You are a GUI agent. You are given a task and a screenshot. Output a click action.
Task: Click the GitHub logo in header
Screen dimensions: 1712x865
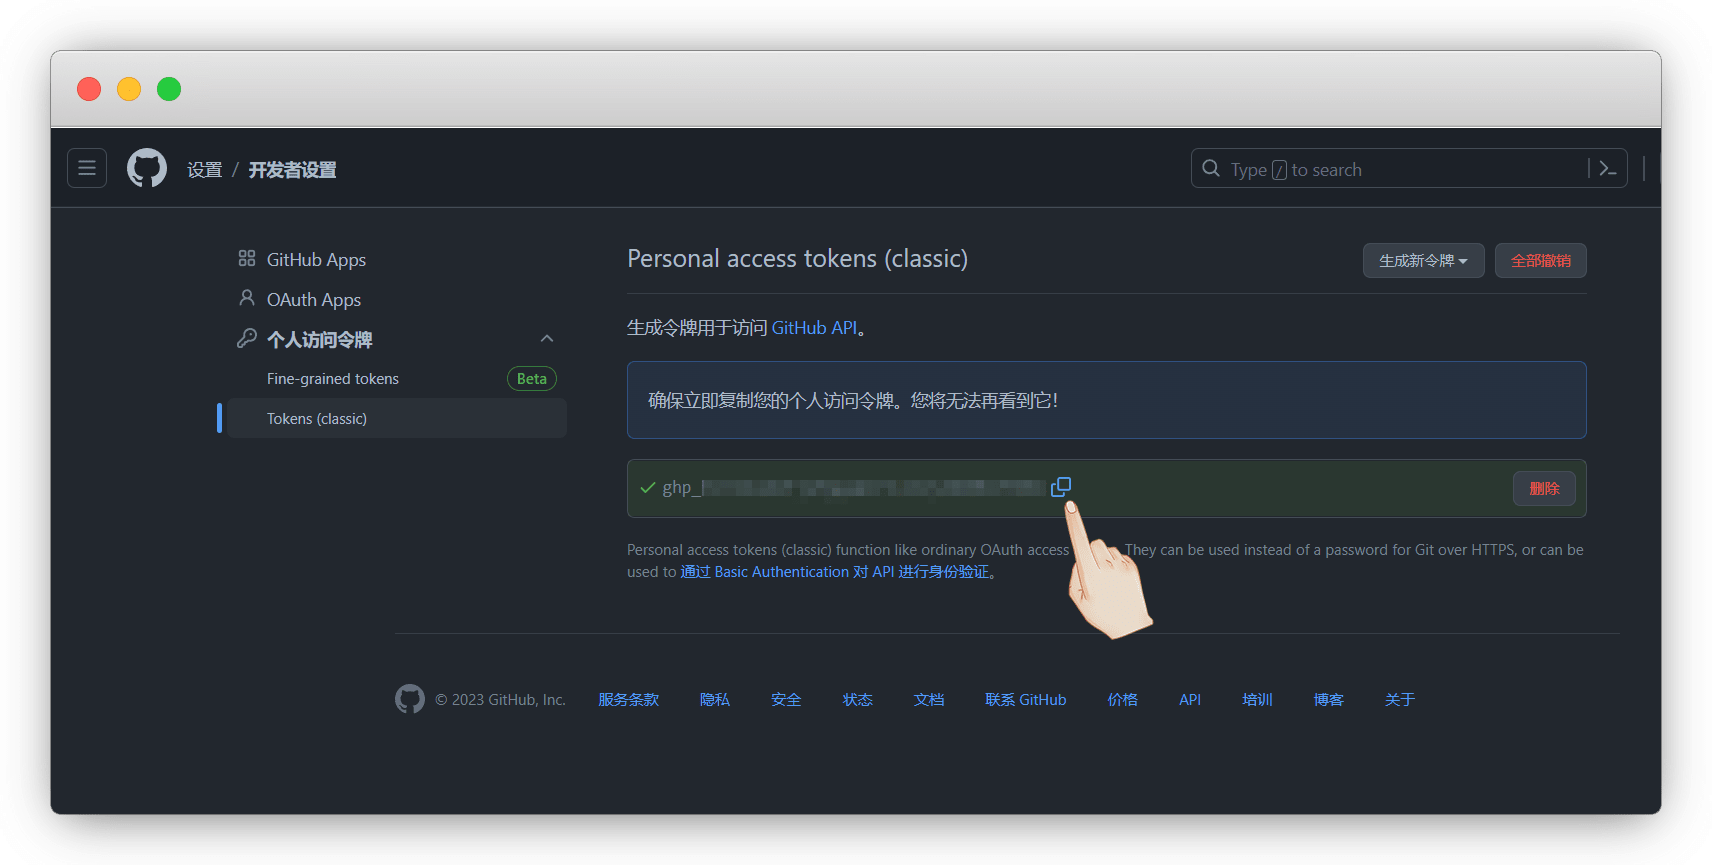click(147, 168)
